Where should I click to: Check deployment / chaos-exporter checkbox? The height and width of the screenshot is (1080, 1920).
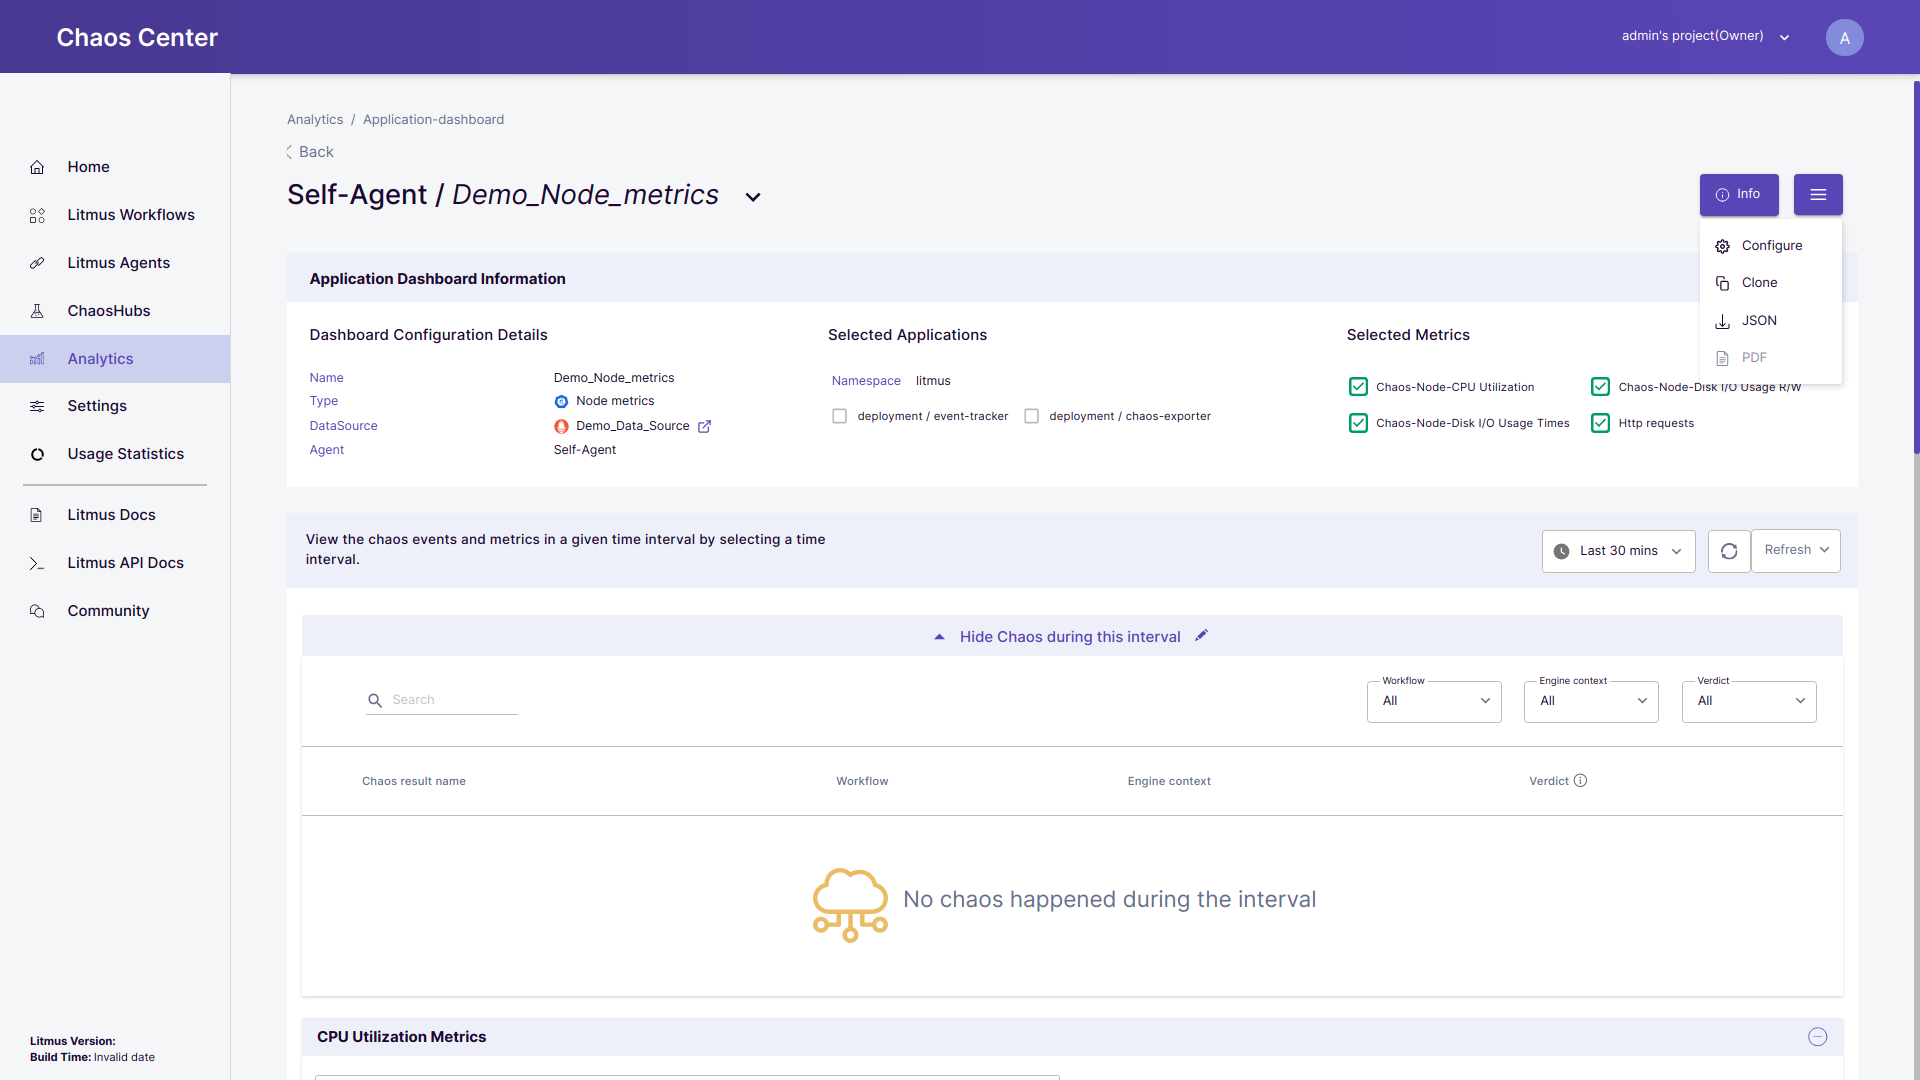pyautogui.click(x=1031, y=416)
